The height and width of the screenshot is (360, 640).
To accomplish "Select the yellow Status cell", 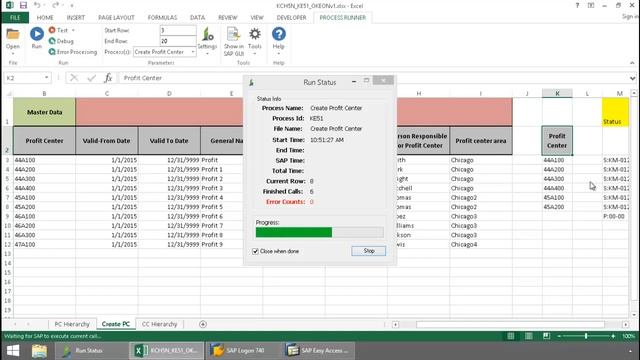I will (615, 112).
